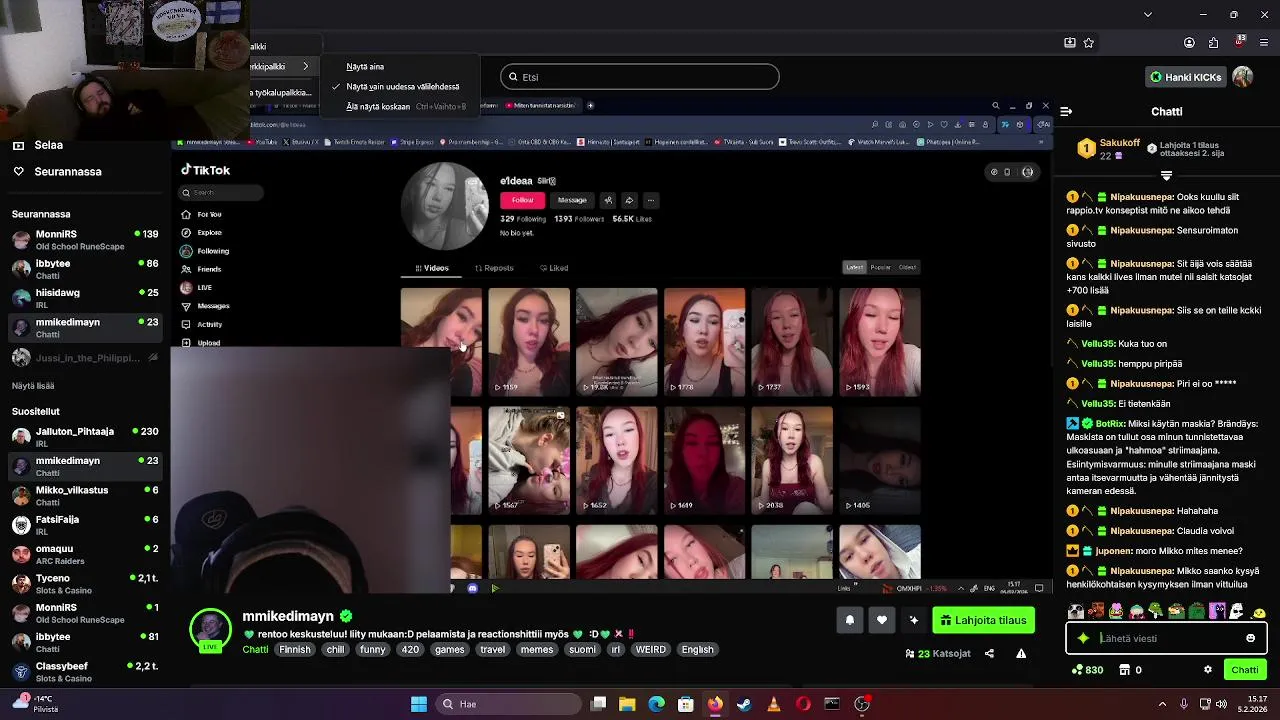
Task: Open the red extension icon with badge 13
Action: click(1240, 42)
